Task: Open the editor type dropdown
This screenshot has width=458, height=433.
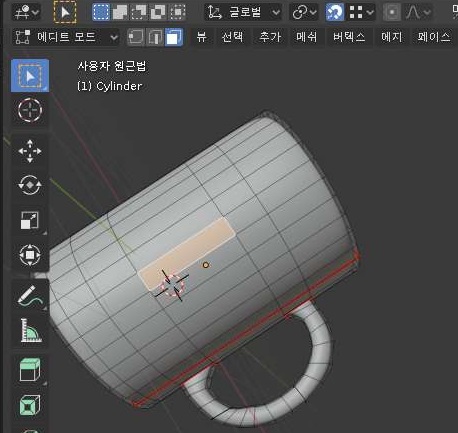Action: (x=26, y=12)
